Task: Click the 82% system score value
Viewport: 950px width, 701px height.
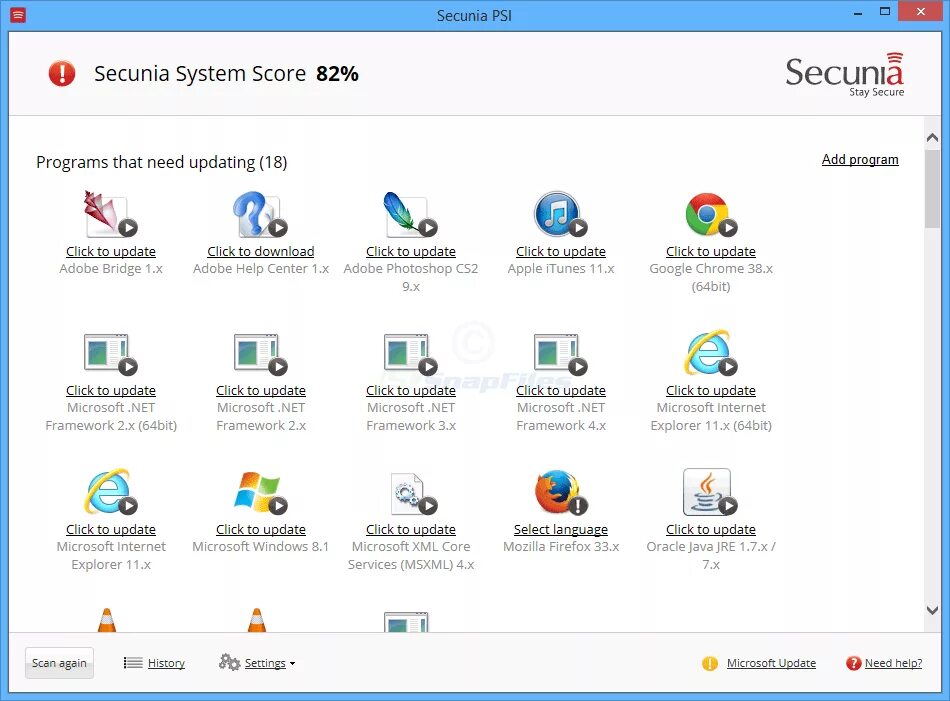Action: click(x=337, y=74)
